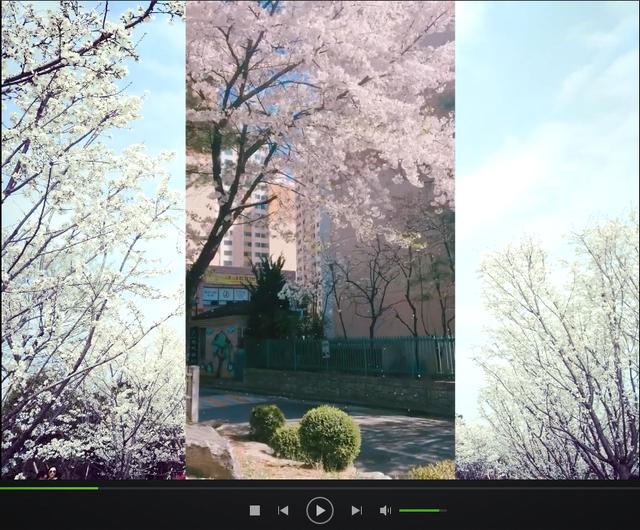Click the green fence in the video

tap(350, 355)
